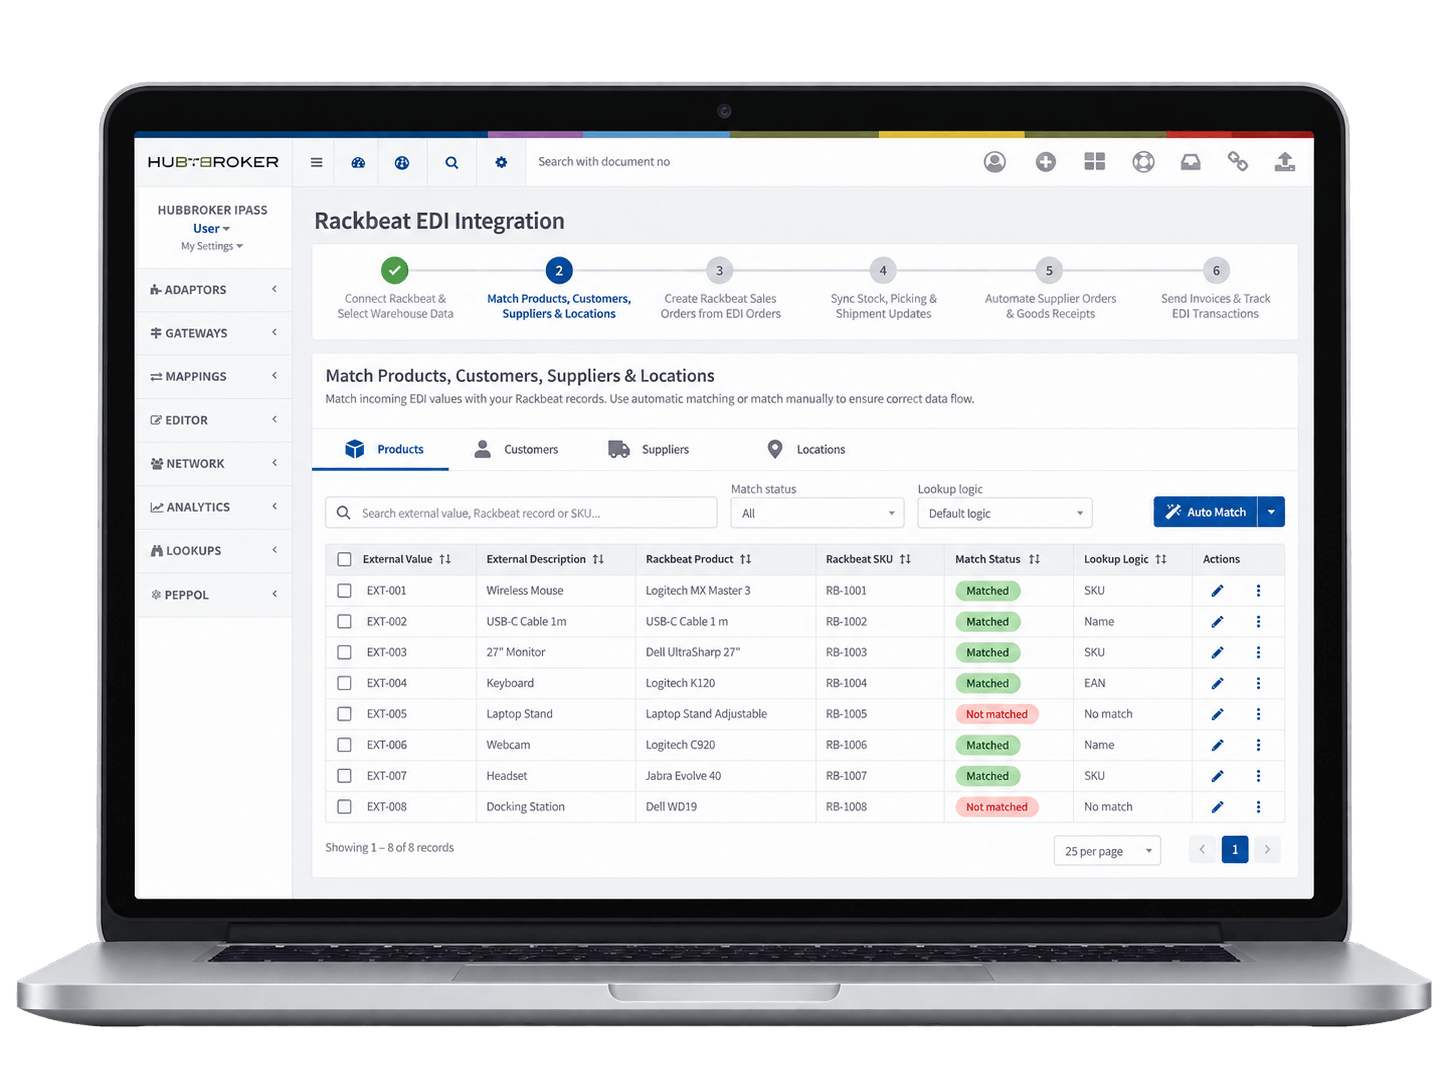Check the EXT-004 row checkbox
Screen dimensions: 1448x1086
(x=345, y=684)
